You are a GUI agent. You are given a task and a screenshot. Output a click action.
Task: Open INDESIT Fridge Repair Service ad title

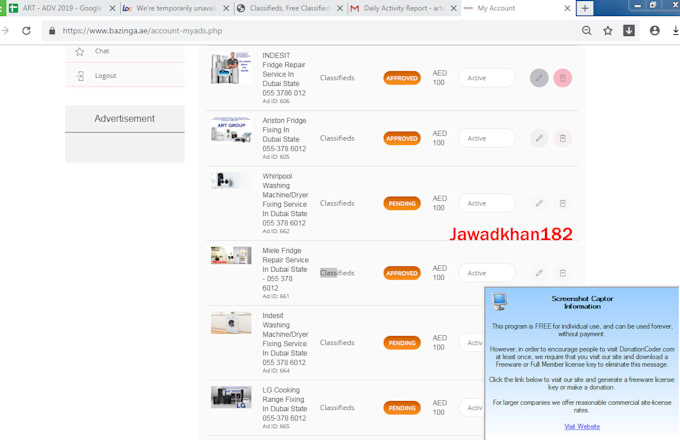point(284,74)
